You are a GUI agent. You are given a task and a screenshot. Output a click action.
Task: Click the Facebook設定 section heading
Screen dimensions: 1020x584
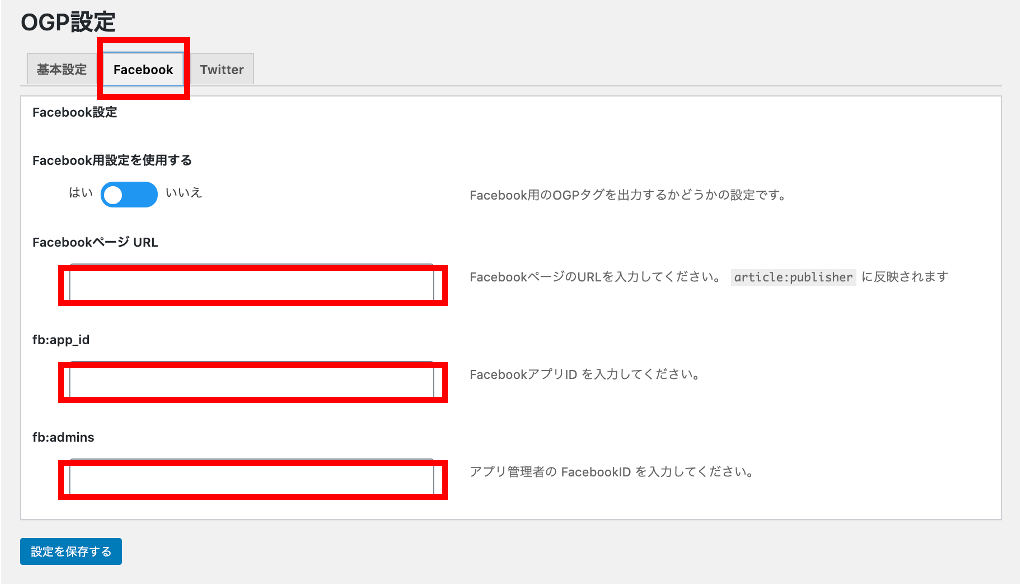[75, 112]
